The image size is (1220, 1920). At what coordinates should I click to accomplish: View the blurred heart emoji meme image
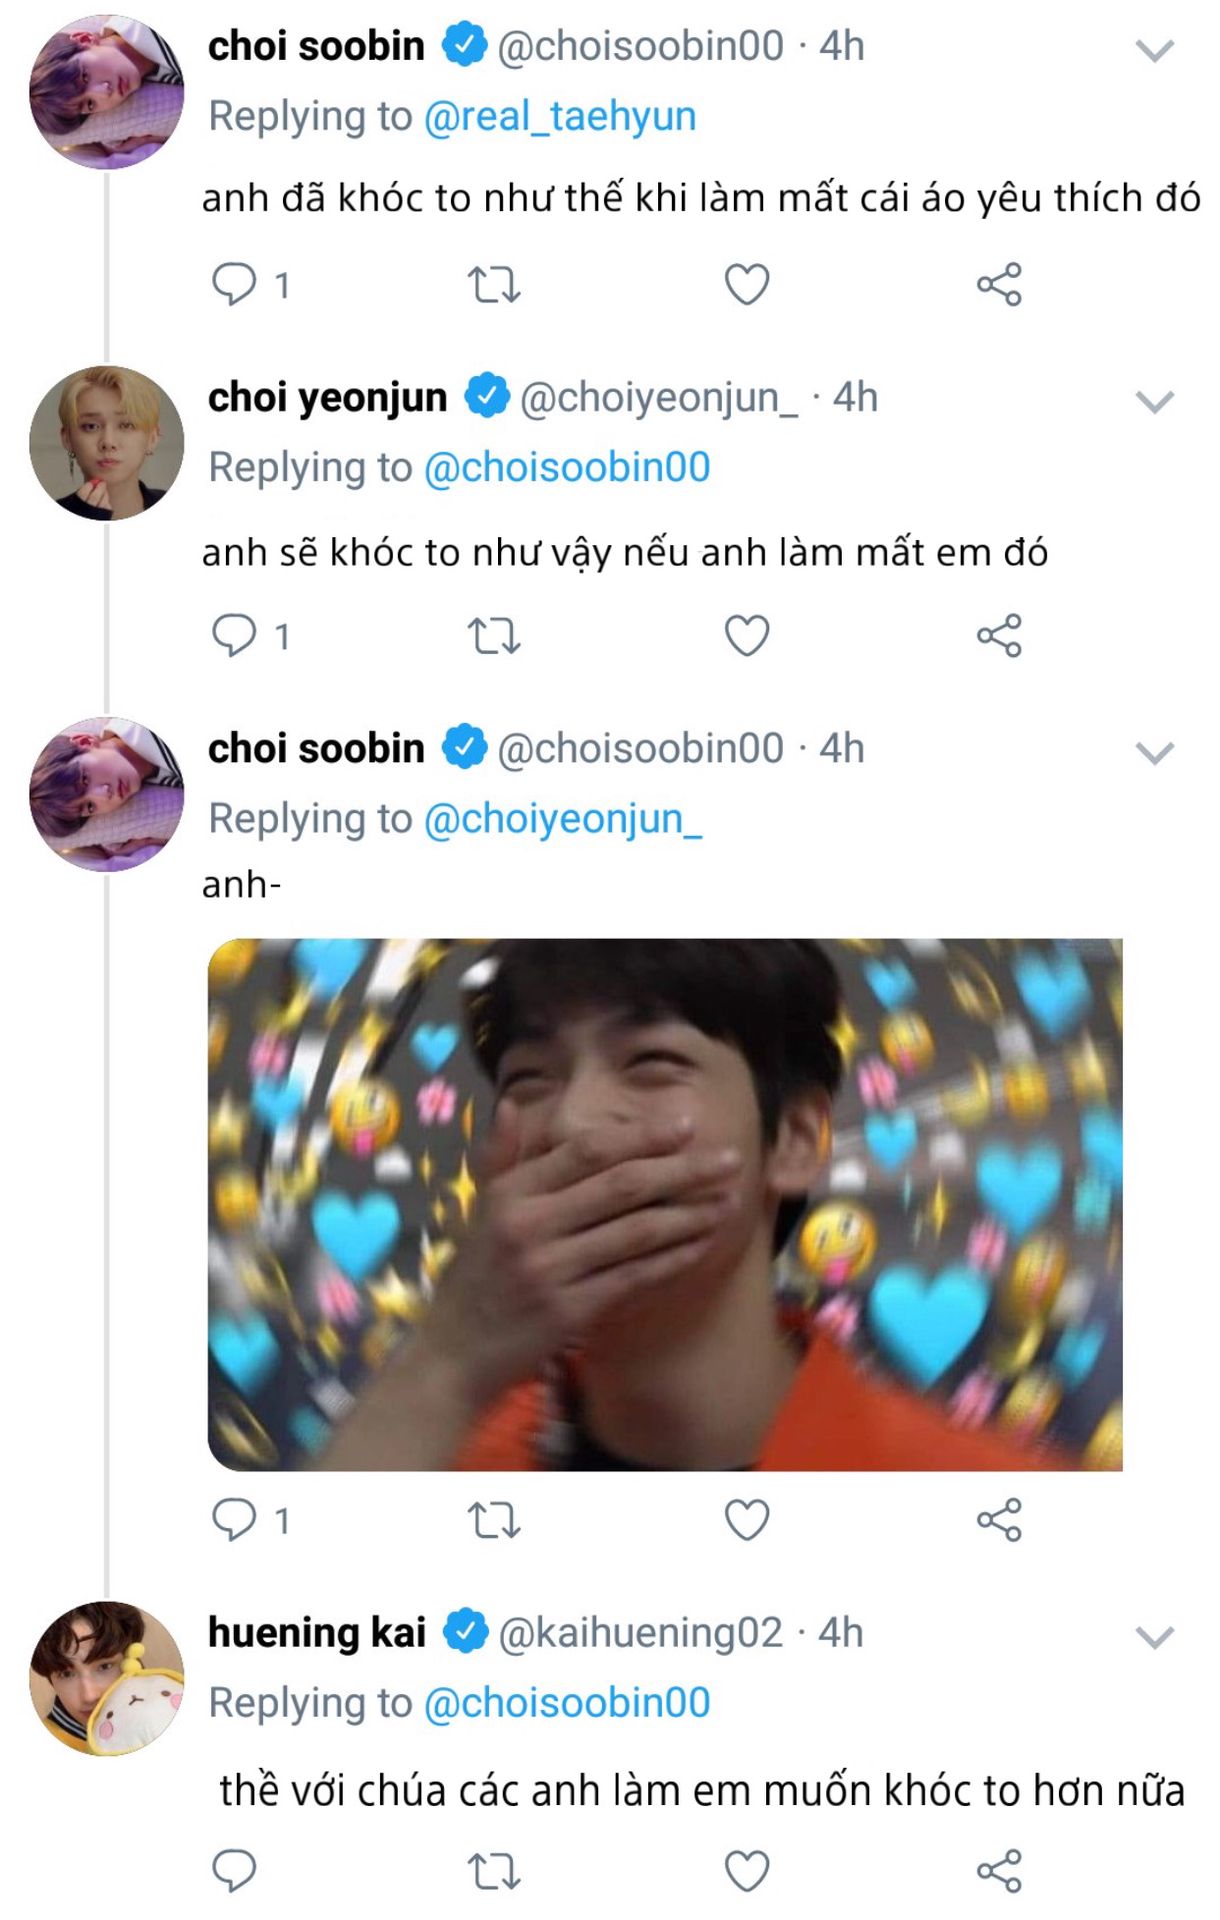[x=665, y=1204]
